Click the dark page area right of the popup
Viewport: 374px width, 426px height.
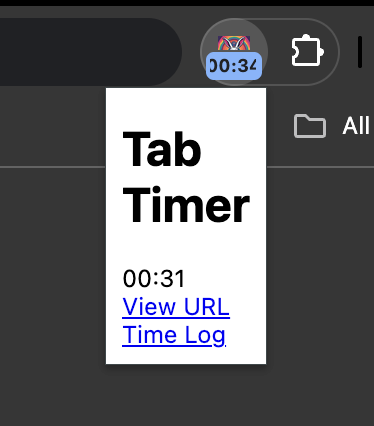[320, 267]
